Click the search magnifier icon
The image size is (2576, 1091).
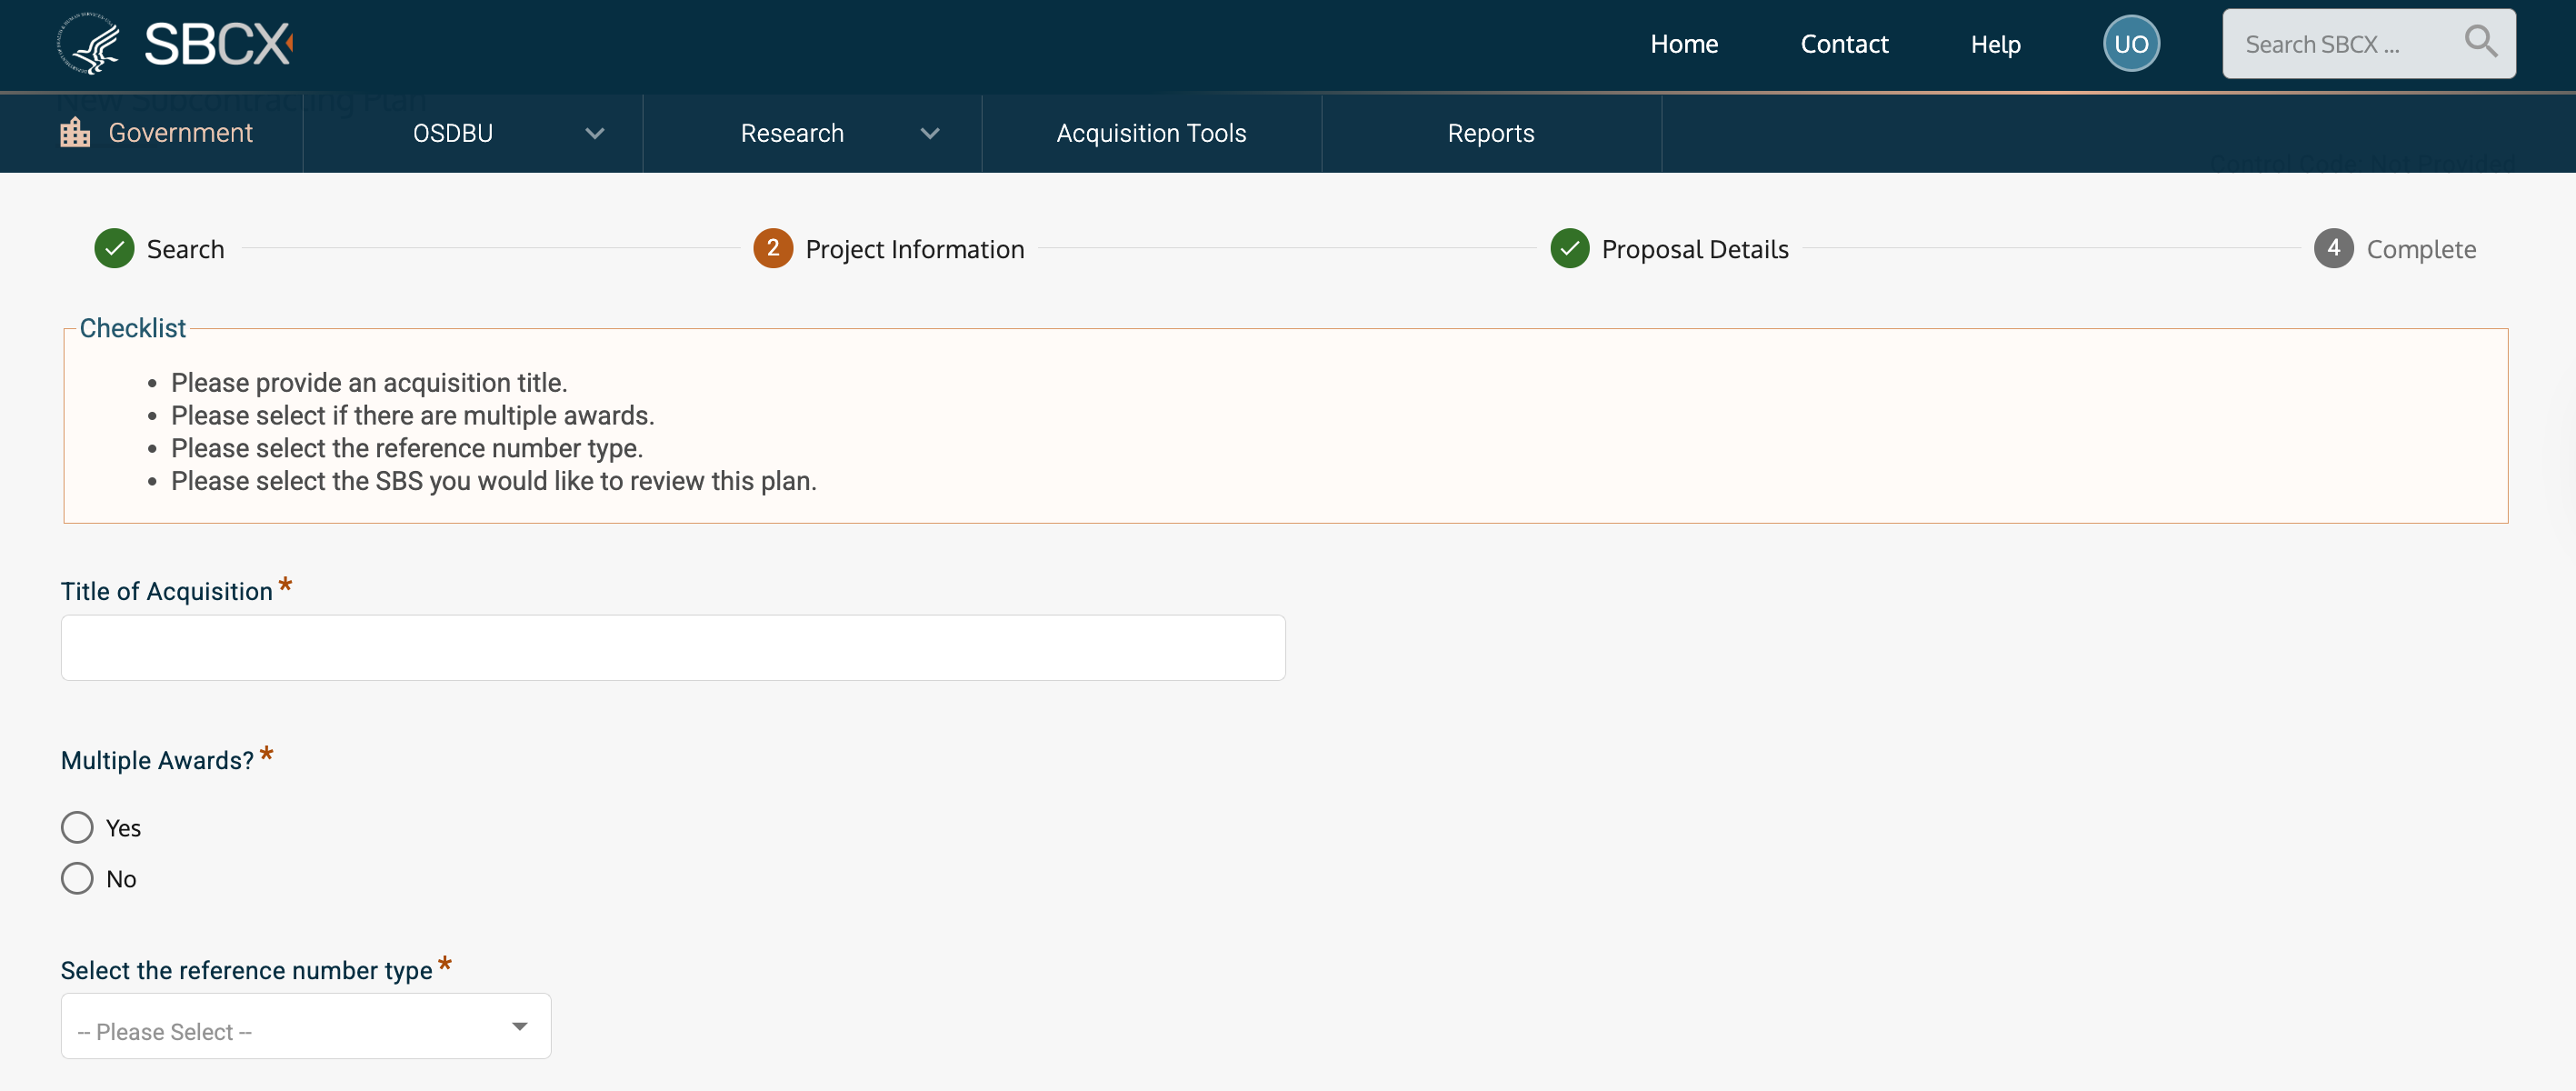click(x=2480, y=42)
